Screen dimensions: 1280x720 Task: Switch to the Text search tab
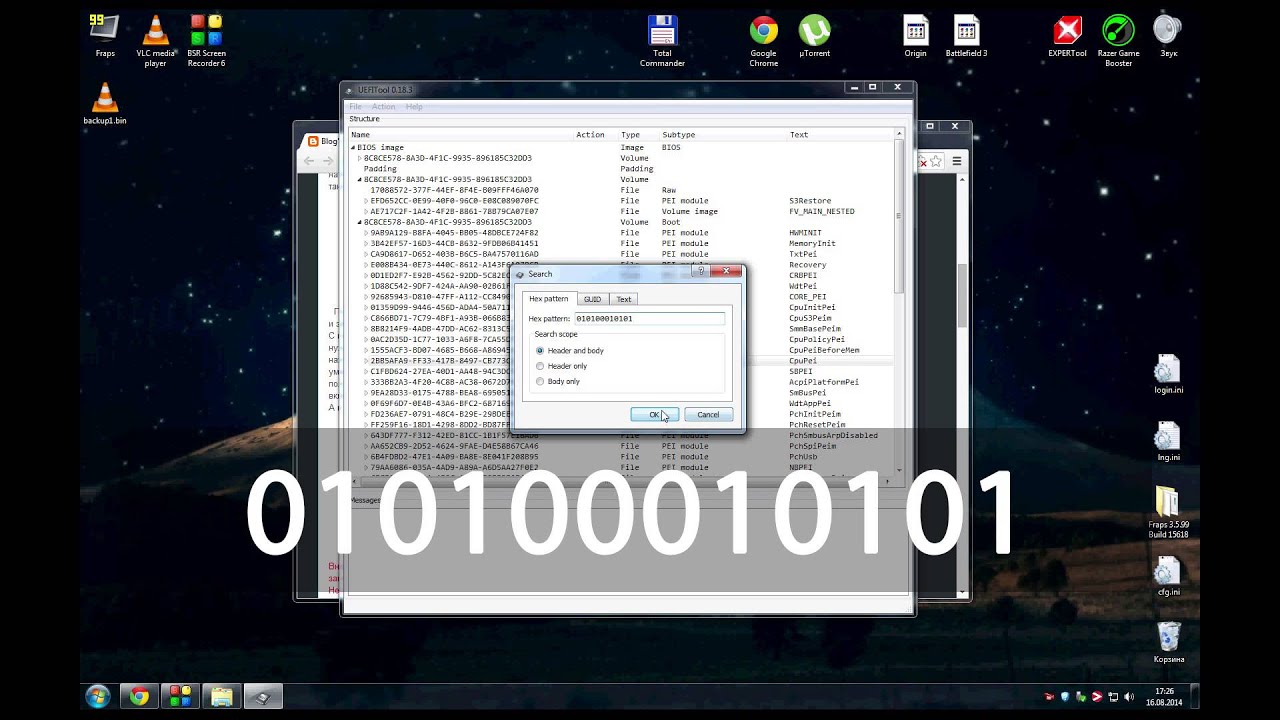[623, 299]
